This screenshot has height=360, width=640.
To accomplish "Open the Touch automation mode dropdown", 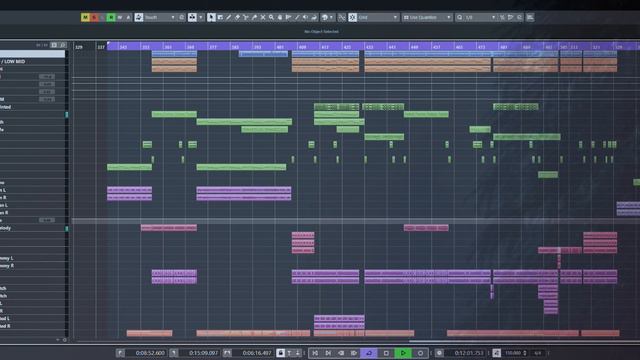I will pos(160,17).
